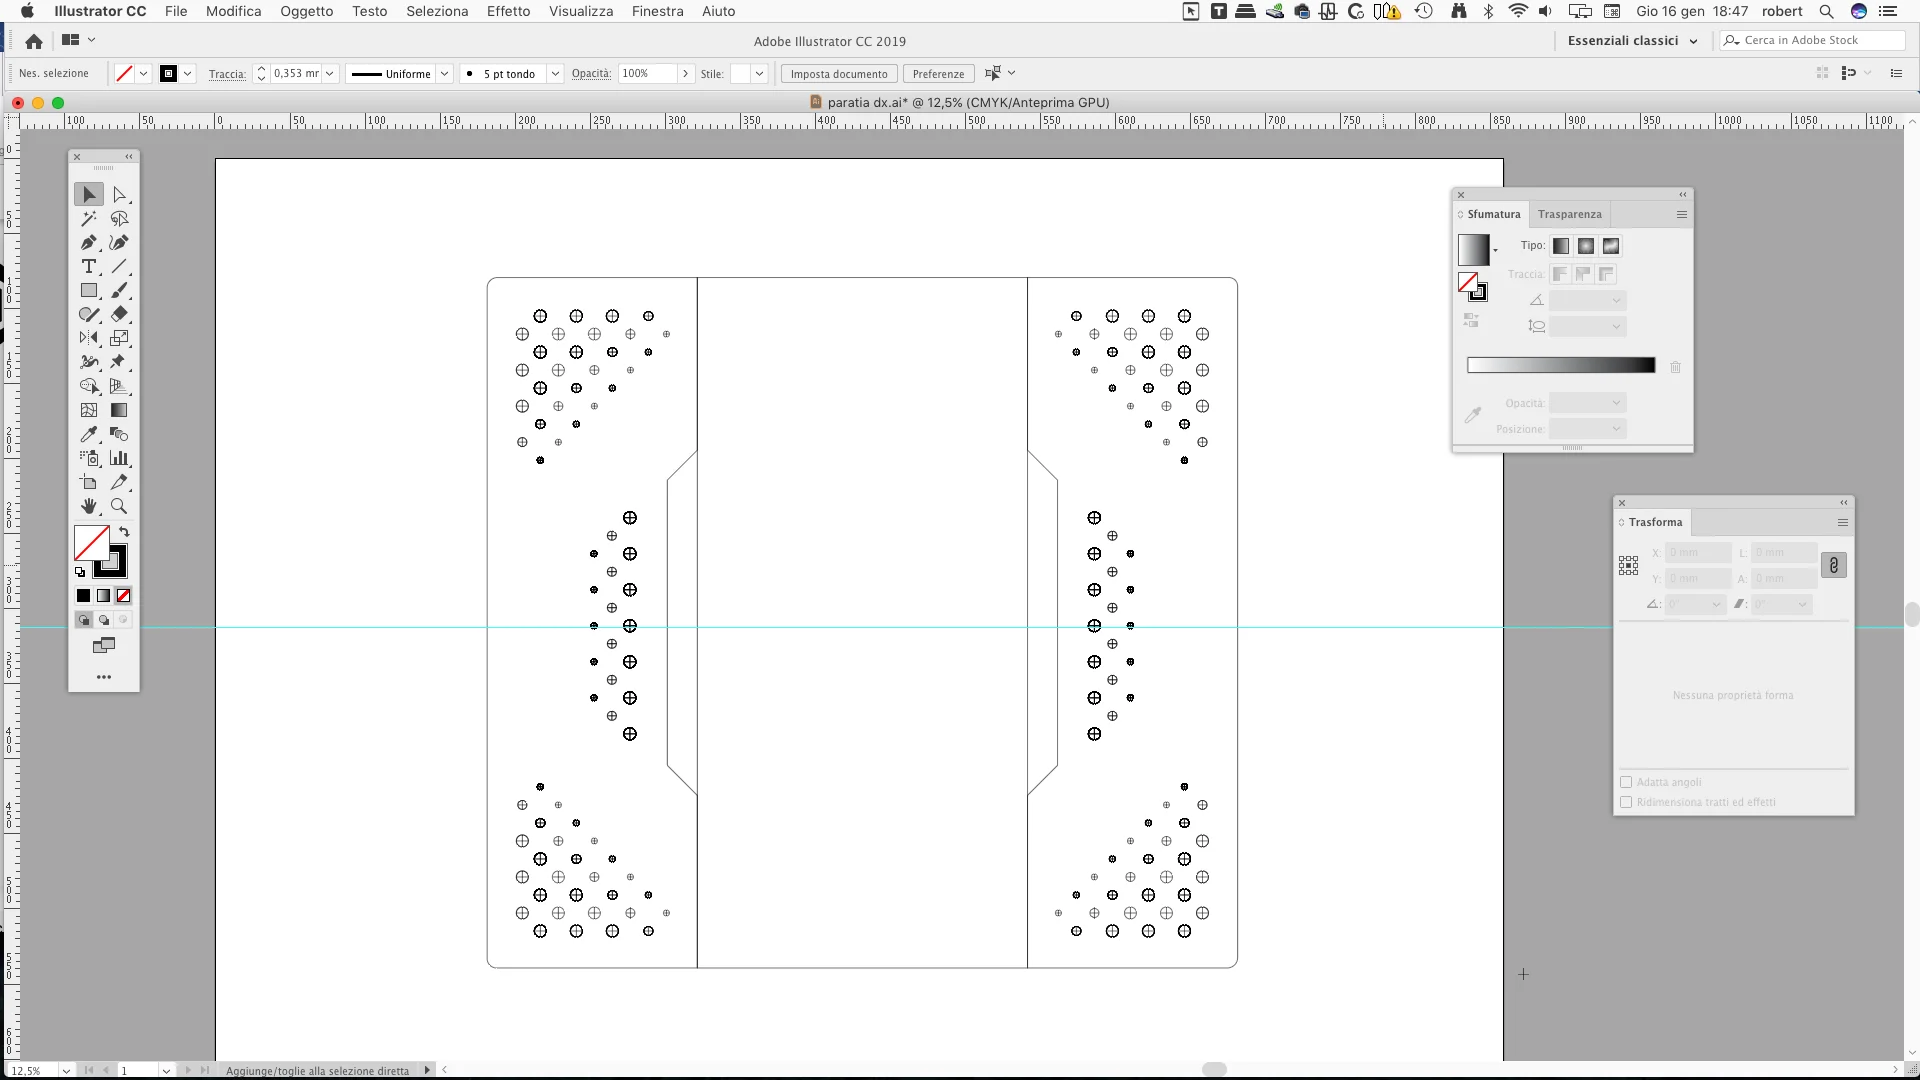Open Uniforme stroke profile dropdown
The height and width of the screenshot is (1080, 1920).
pos(444,73)
